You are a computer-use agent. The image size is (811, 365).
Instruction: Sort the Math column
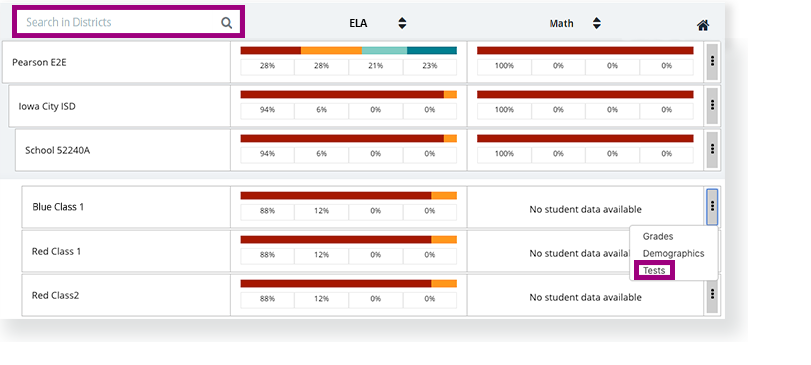tap(597, 23)
